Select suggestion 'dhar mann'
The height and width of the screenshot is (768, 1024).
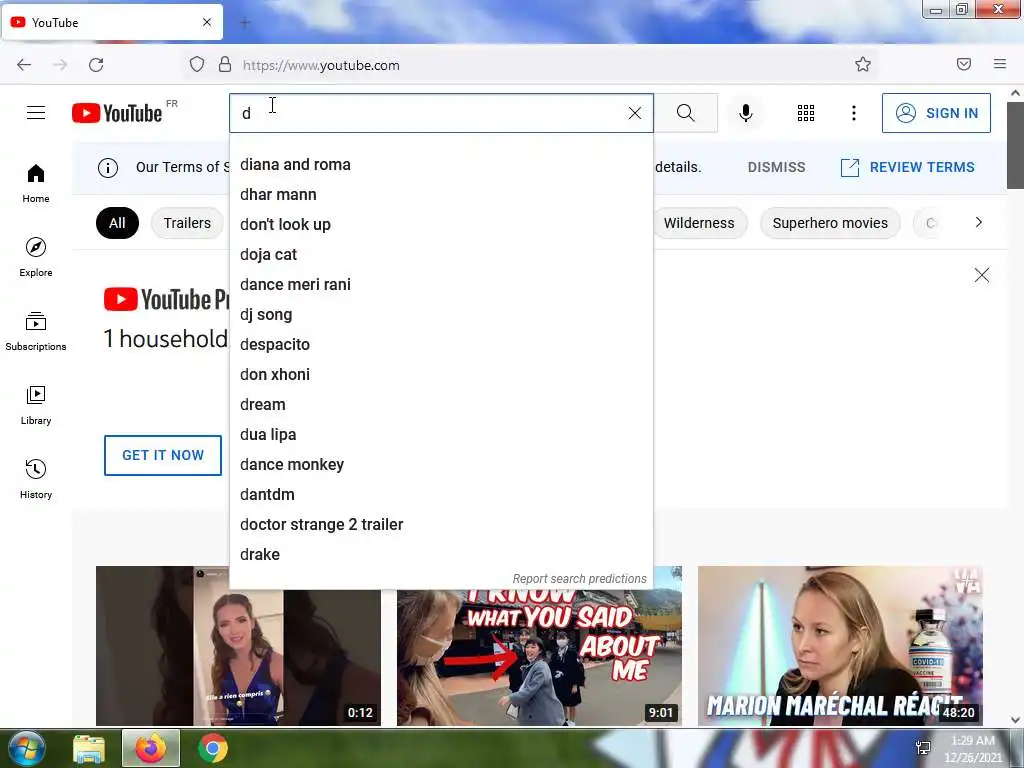(441, 195)
